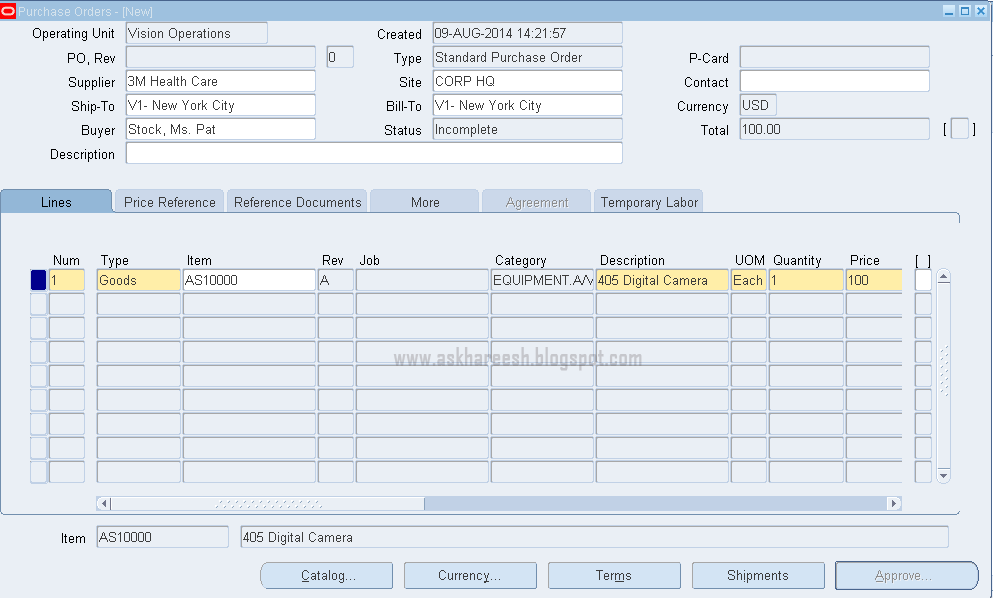
Task: Click bottom item description field
Action: [x=594, y=537]
